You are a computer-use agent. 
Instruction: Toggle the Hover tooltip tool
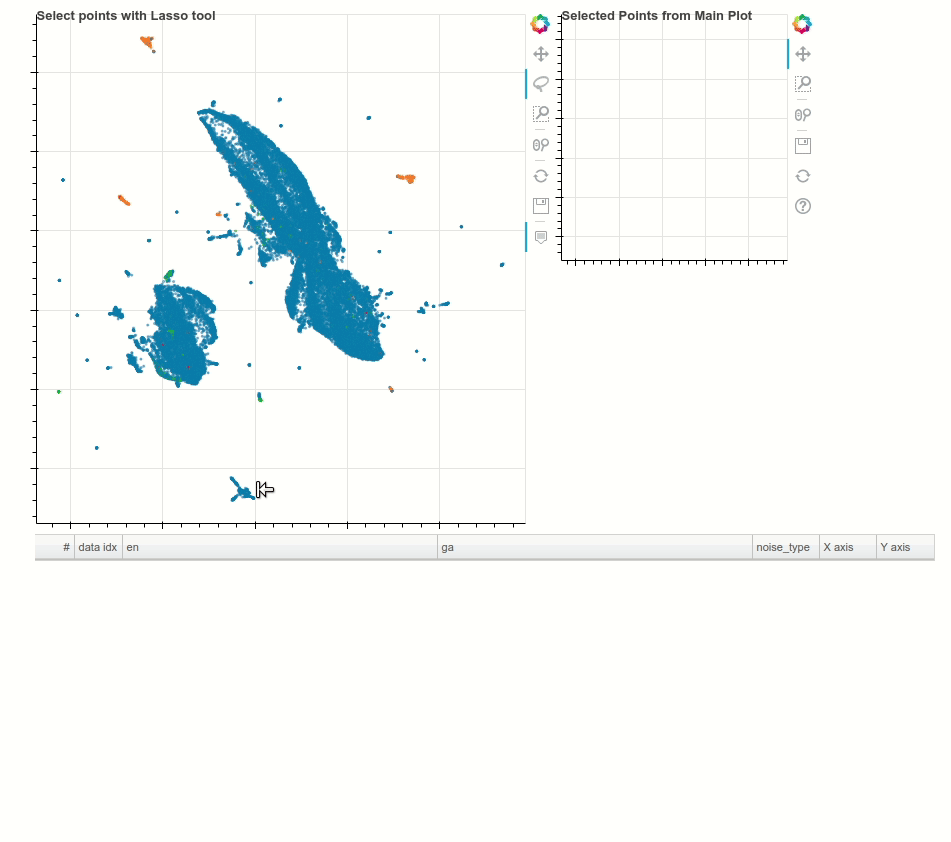[x=540, y=237]
